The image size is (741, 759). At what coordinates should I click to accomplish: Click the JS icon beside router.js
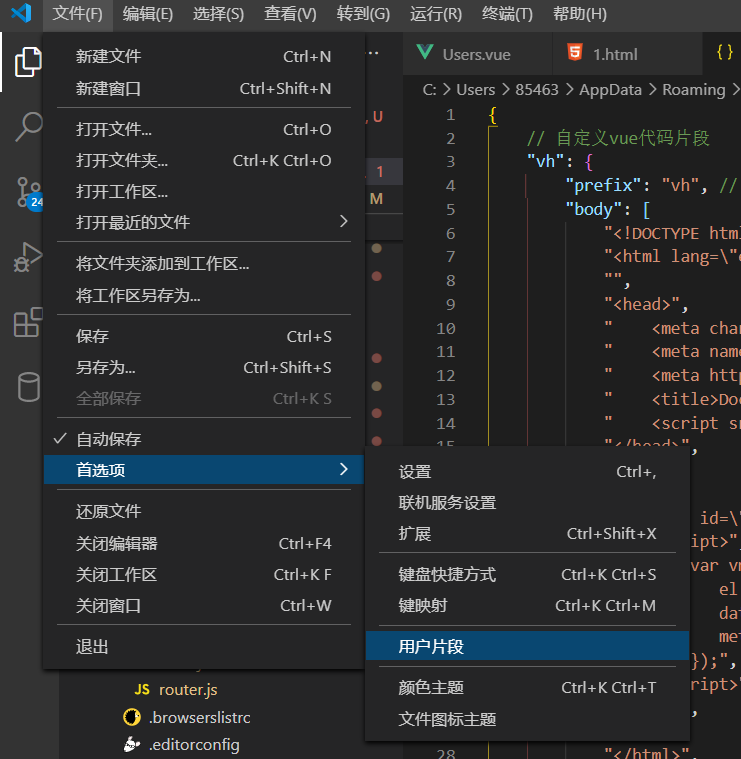click(x=142, y=689)
